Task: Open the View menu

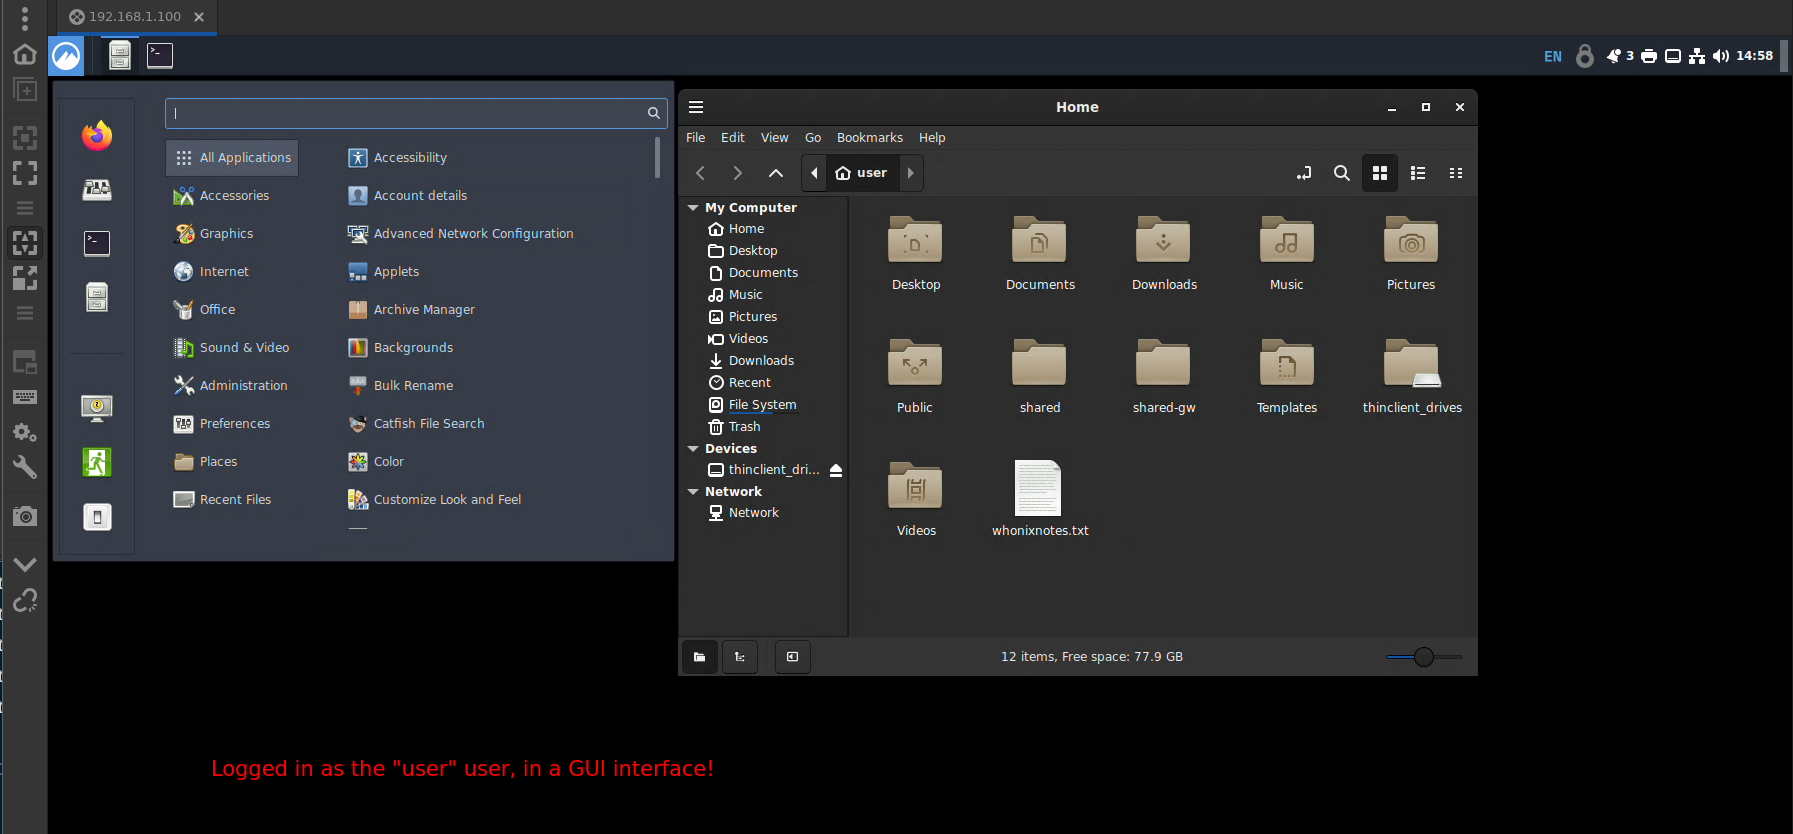Action: [774, 138]
